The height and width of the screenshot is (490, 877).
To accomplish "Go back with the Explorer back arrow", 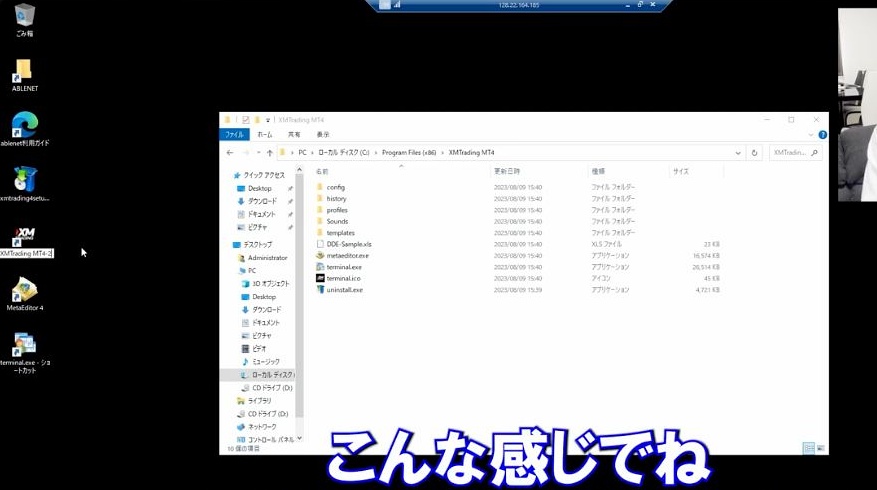I will click(230, 153).
